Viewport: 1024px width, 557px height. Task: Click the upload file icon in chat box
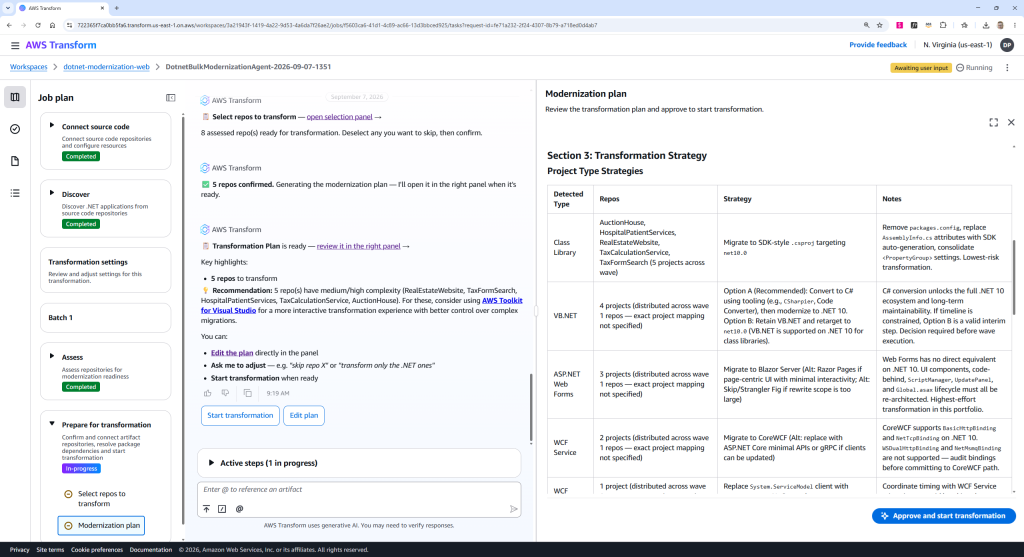(x=206, y=509)
